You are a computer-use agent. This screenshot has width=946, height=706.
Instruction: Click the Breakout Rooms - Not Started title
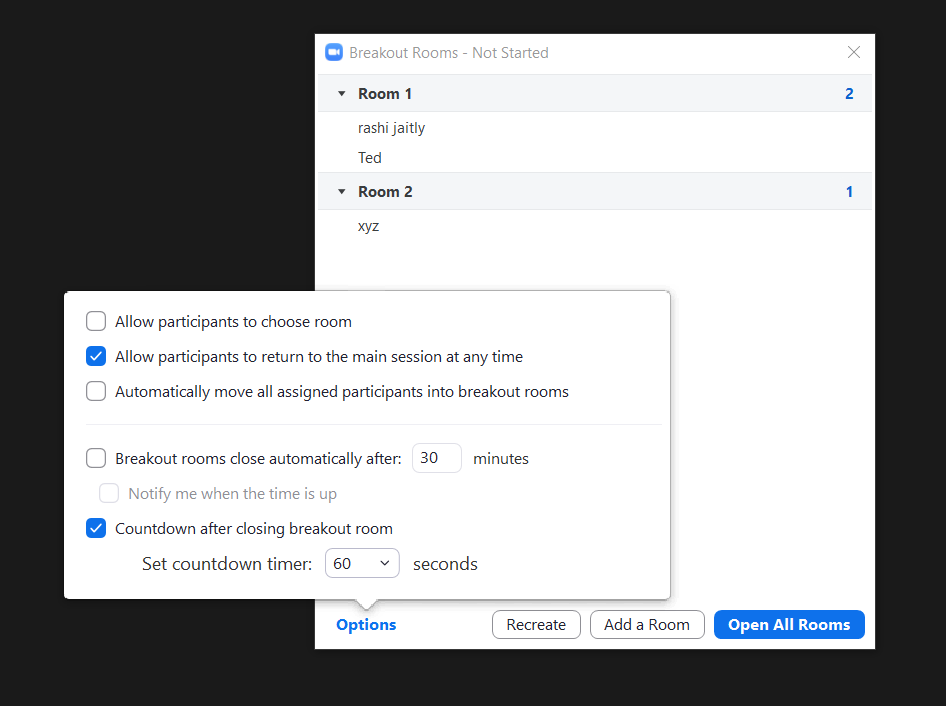(449, 52)
